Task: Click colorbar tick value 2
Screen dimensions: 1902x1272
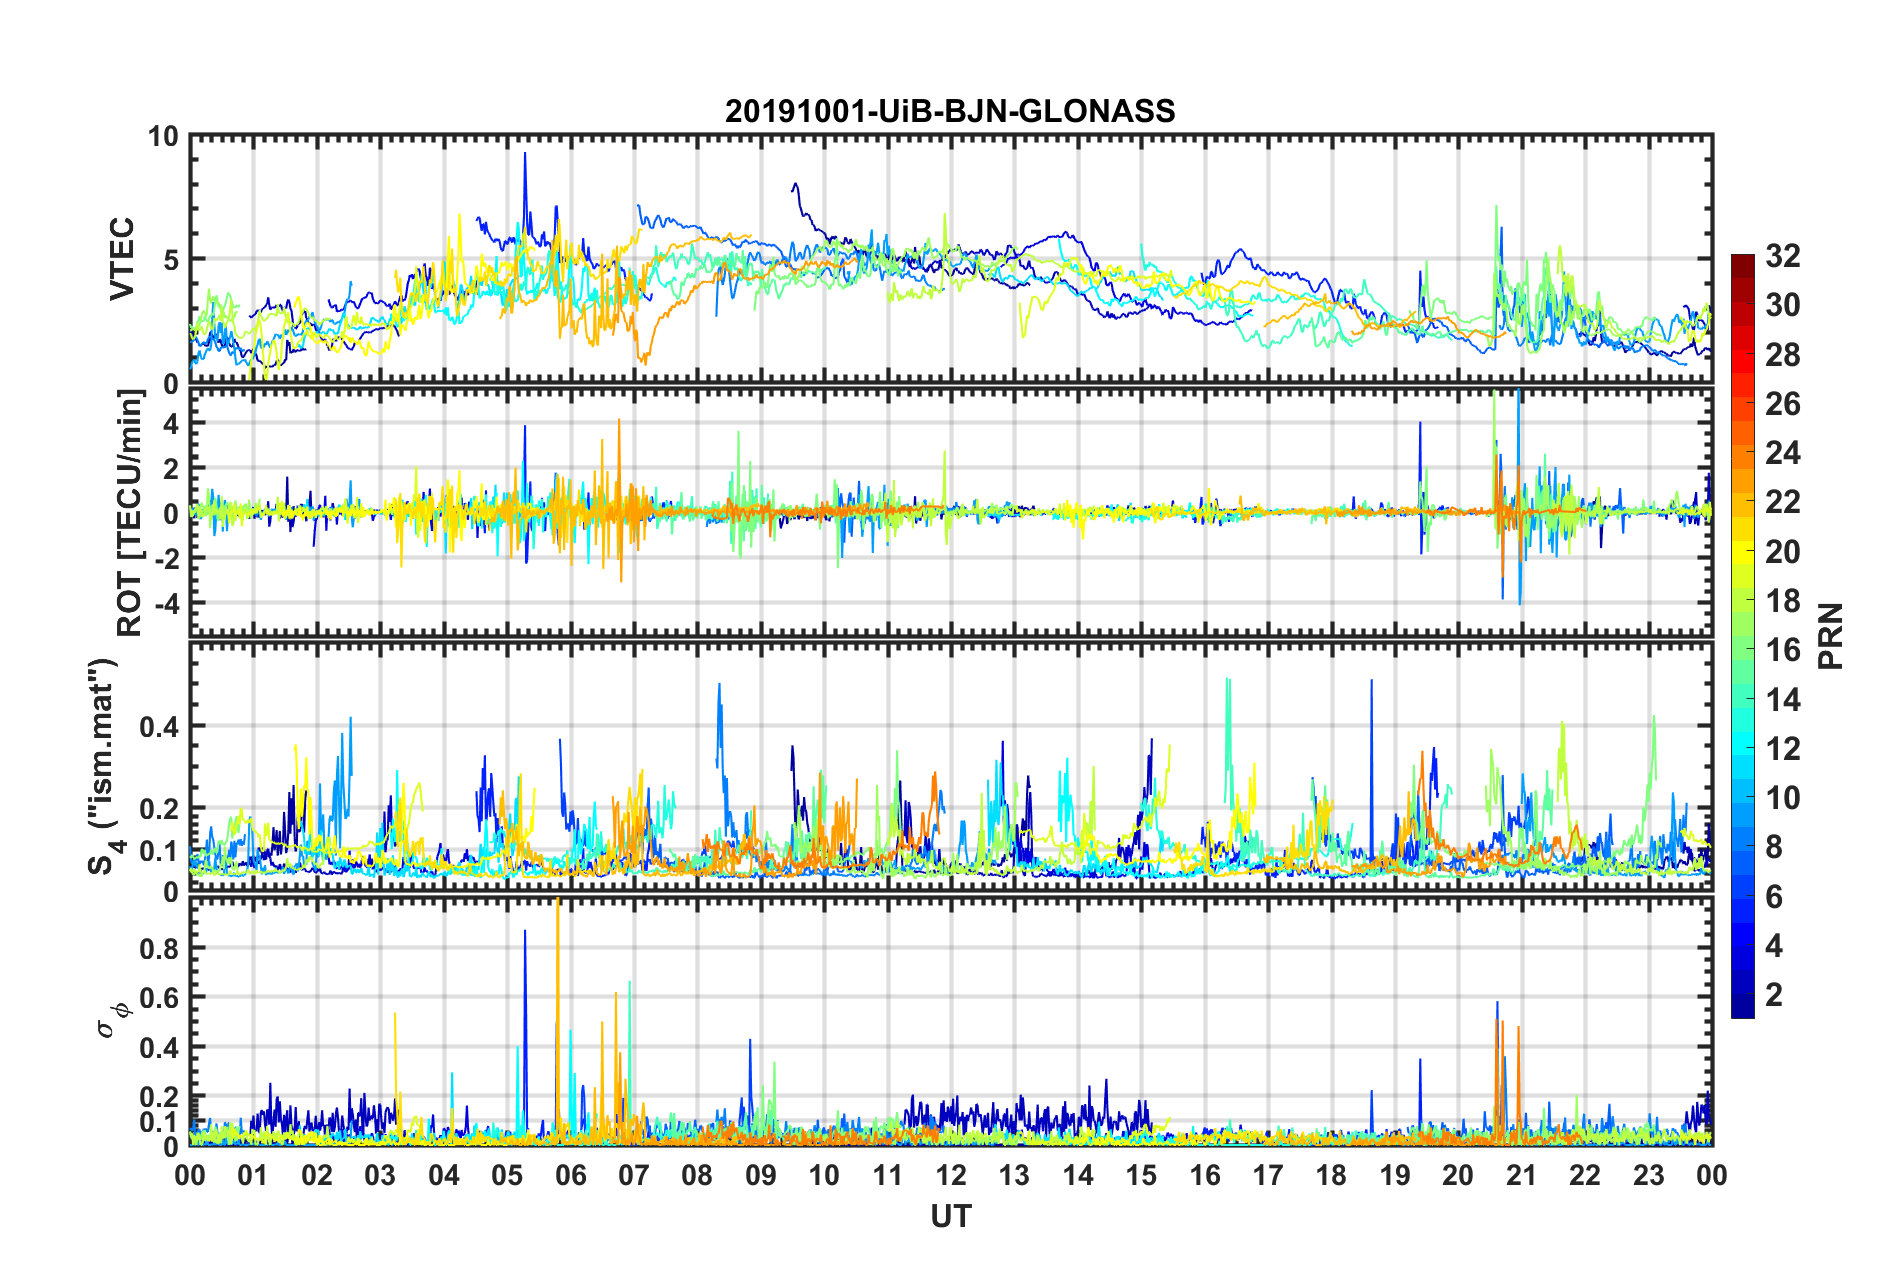Action: coord(1774,994)
